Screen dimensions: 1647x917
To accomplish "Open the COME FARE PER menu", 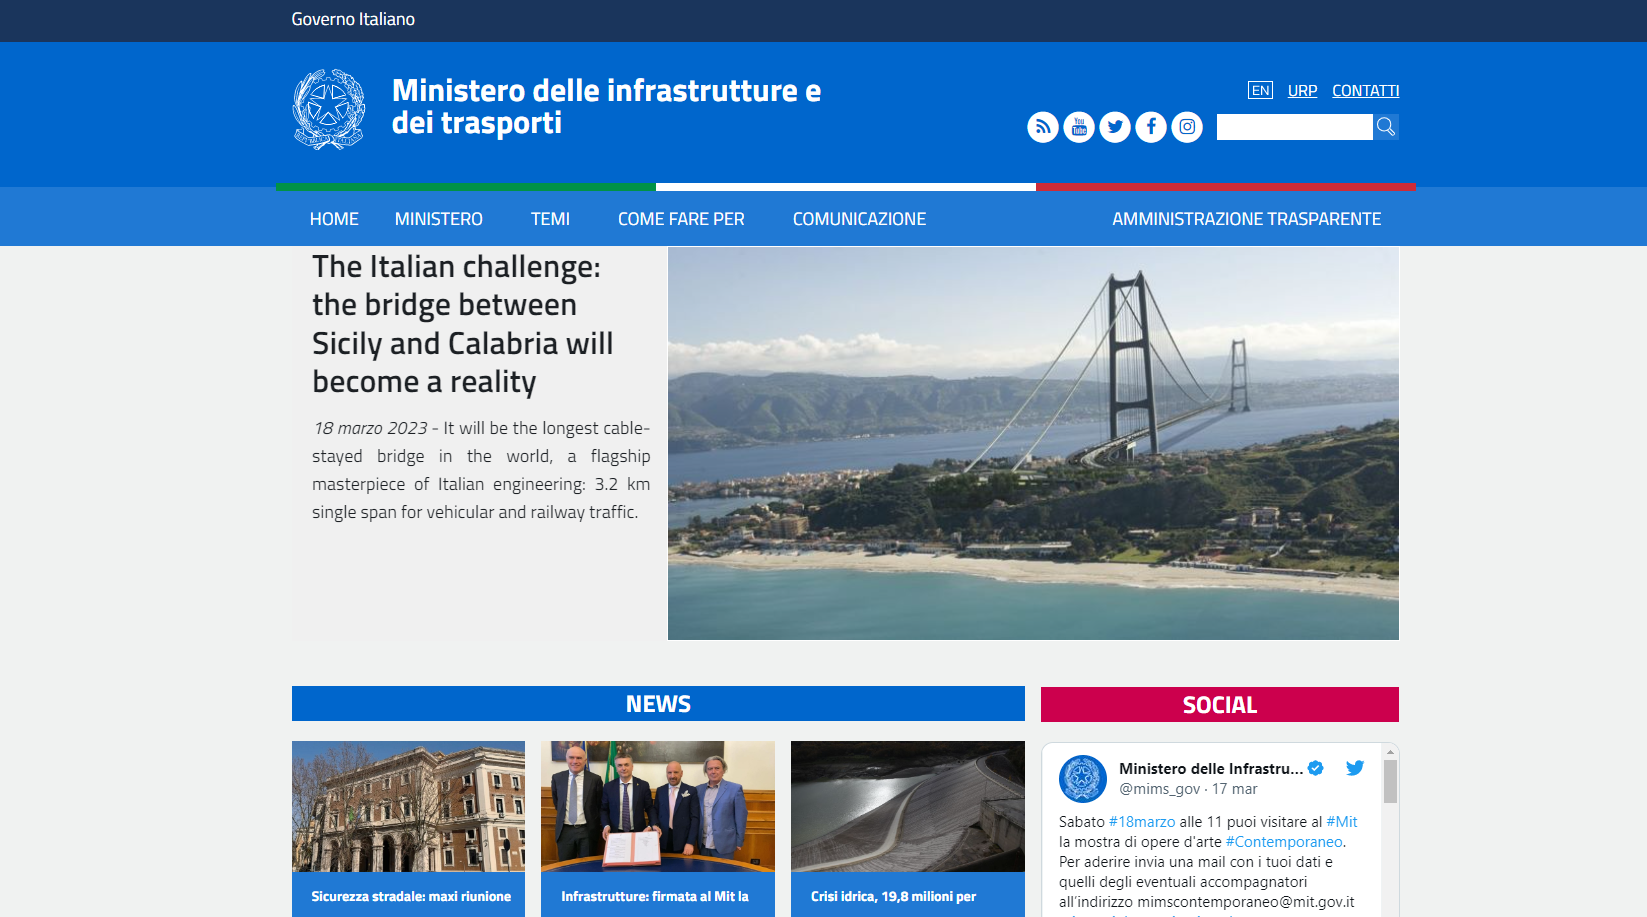I will click(x=681, y=219).
